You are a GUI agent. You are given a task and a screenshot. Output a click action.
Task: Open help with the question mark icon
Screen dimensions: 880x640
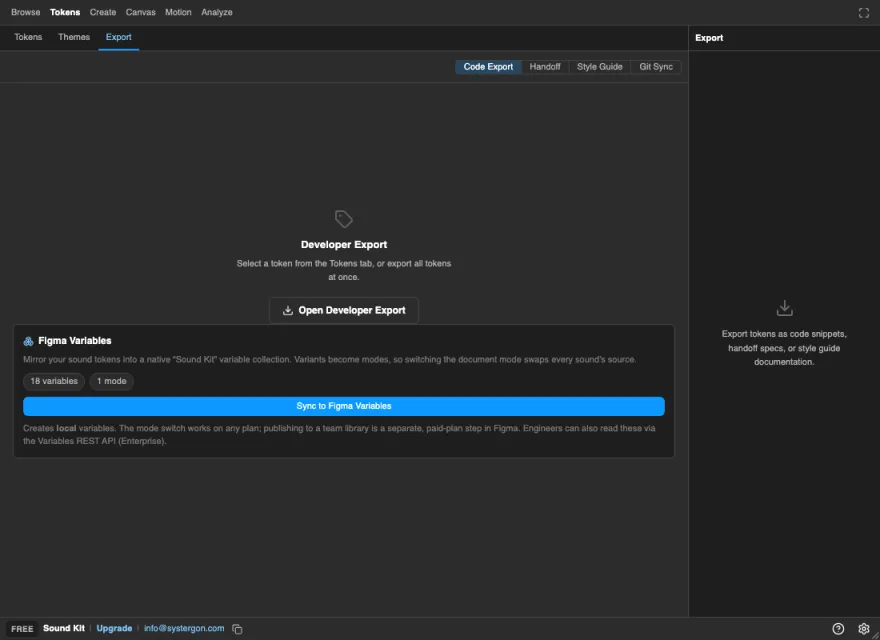point(838,629)
